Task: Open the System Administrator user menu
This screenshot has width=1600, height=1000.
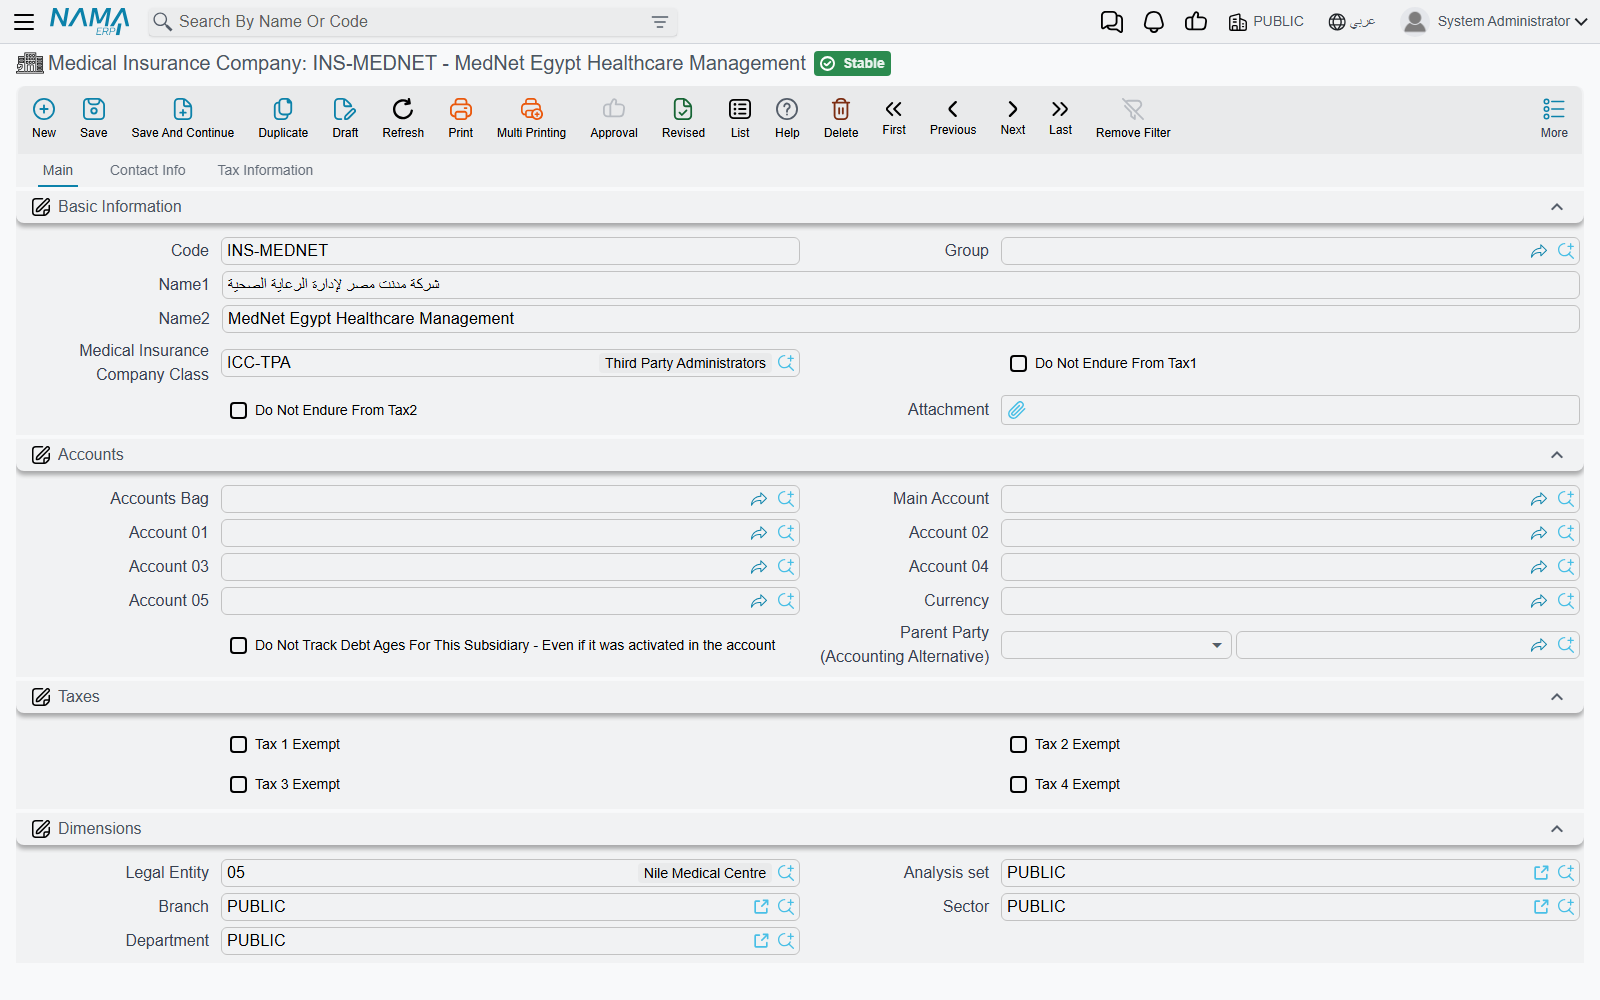Action: [x=1494, y=22]
